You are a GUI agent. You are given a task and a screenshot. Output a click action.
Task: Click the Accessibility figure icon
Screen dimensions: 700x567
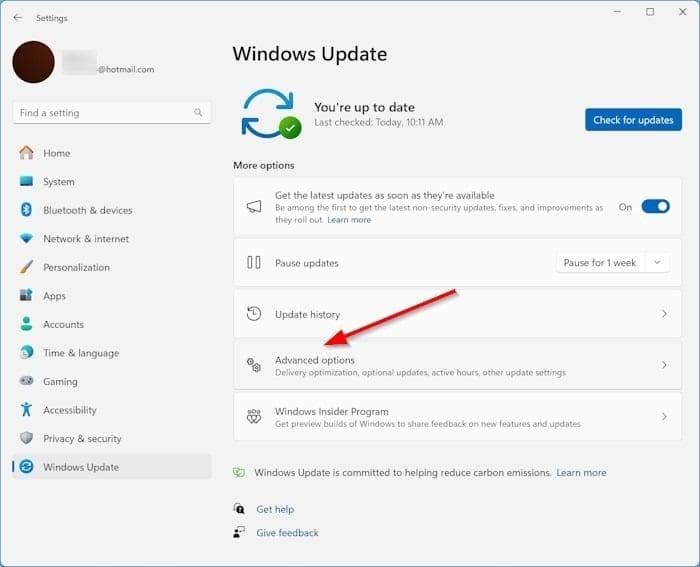click(26, 409)
